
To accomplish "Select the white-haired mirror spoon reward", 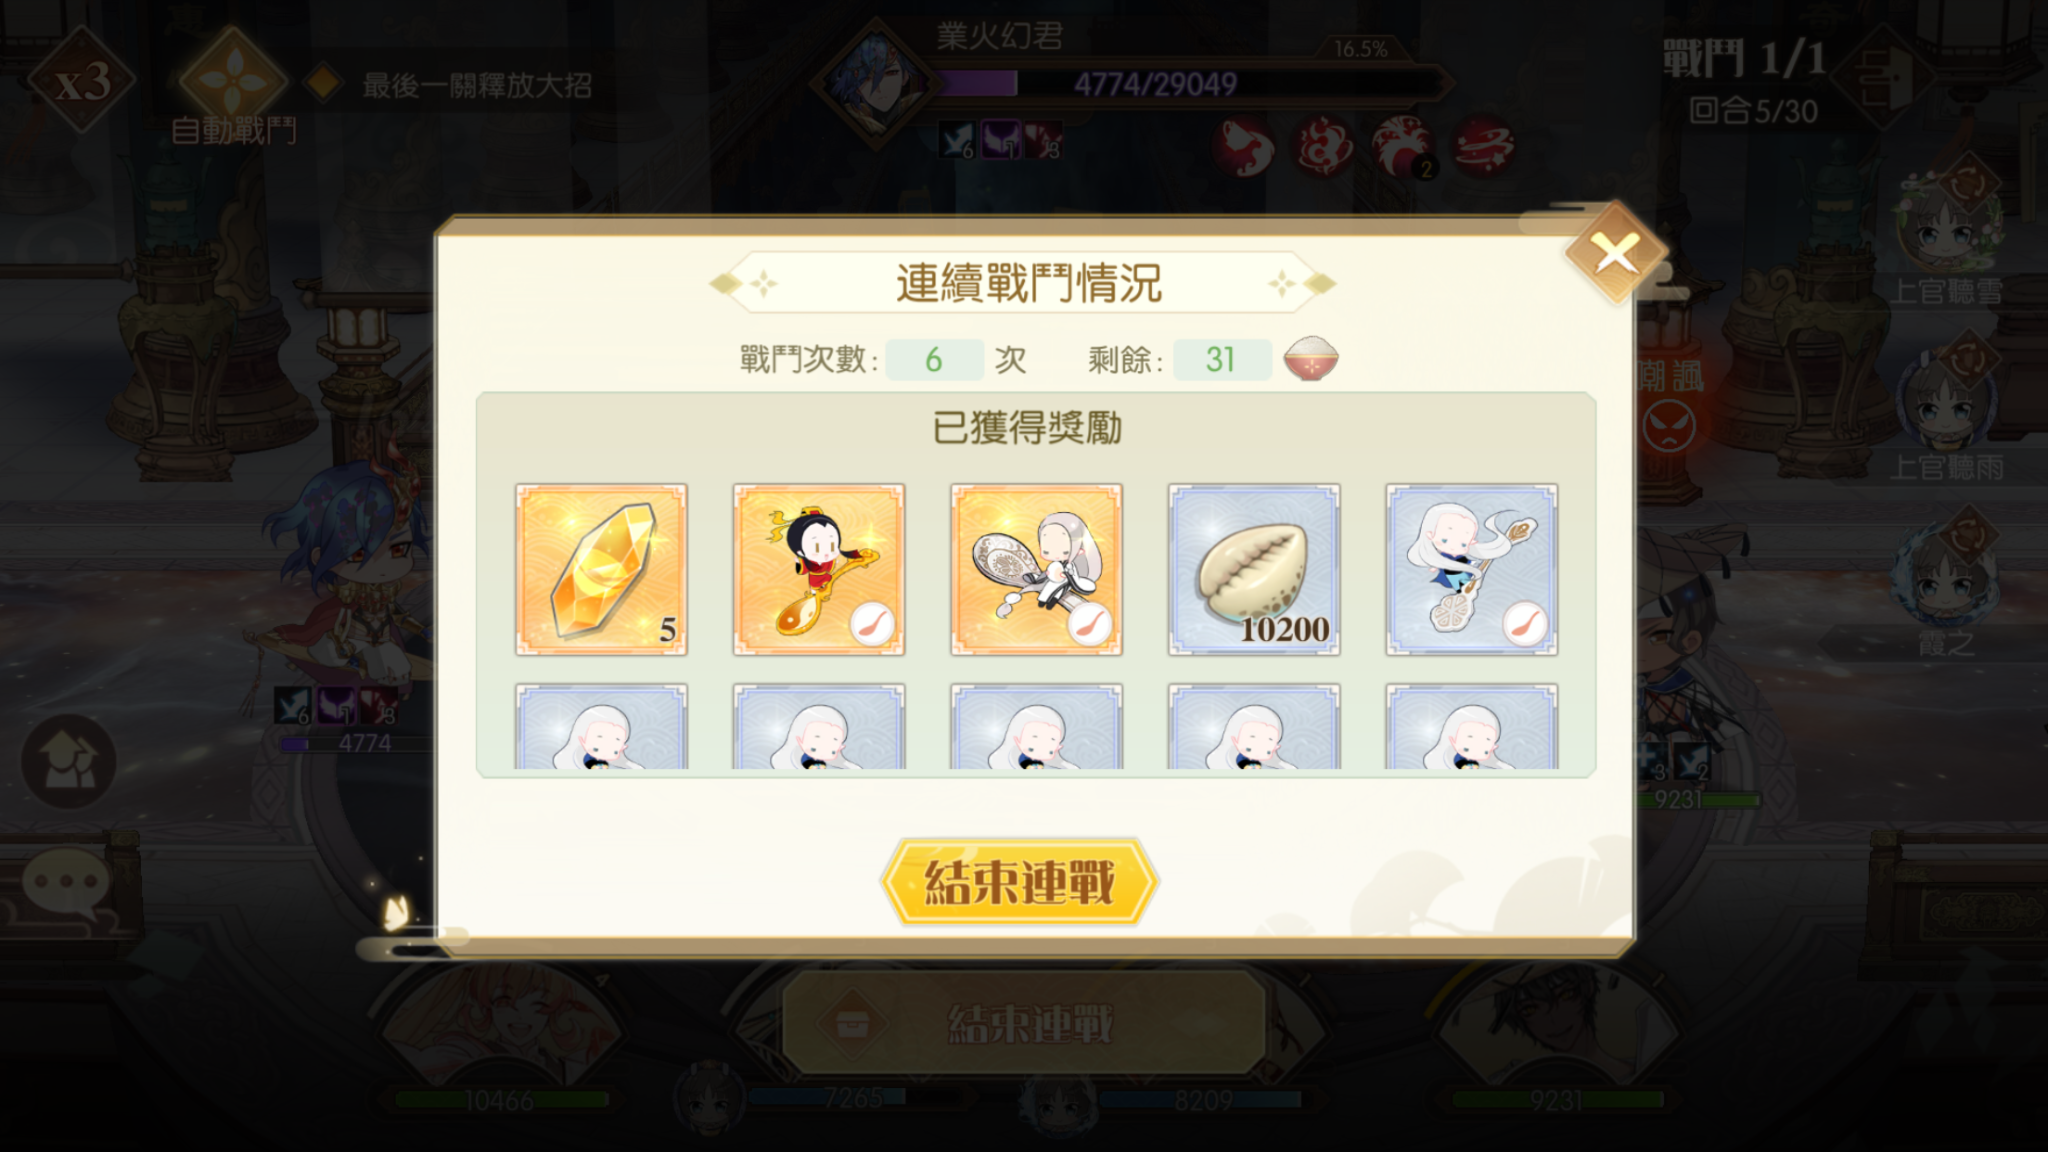I will click(x=1036, y=569).
